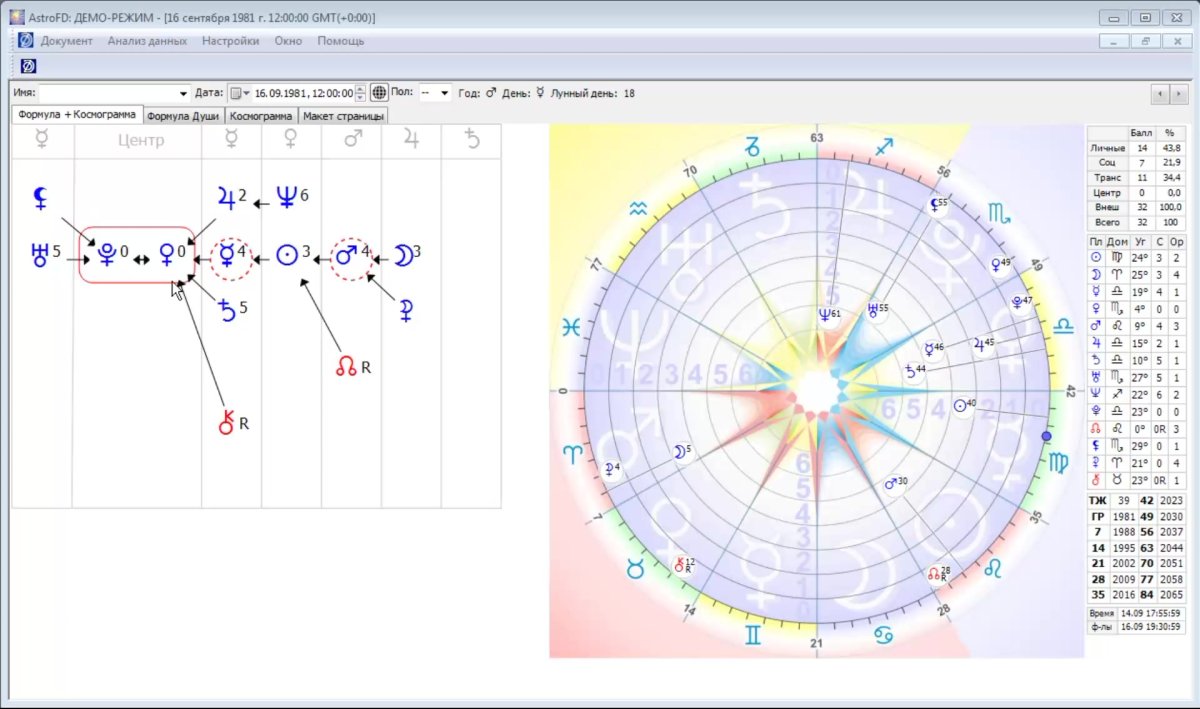1200x709 pixels.
Task: Click the red Chiron symbol in formula
Action: click(226, 423)
